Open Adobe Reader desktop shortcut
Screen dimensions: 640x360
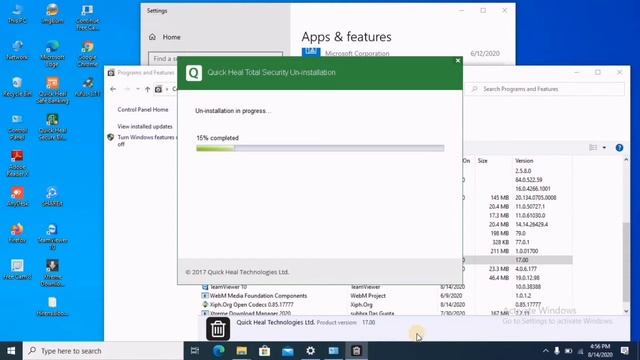(17, 163)
